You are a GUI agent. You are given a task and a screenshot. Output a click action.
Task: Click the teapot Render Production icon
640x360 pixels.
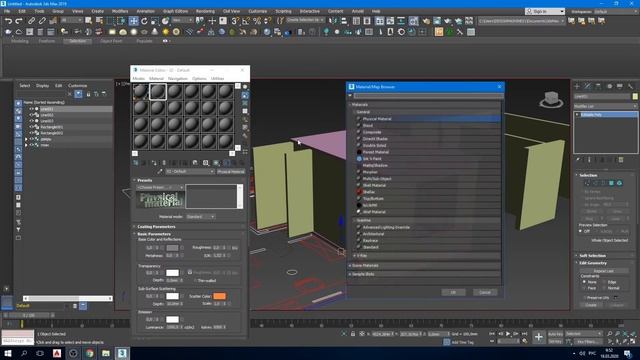(448, 21)
